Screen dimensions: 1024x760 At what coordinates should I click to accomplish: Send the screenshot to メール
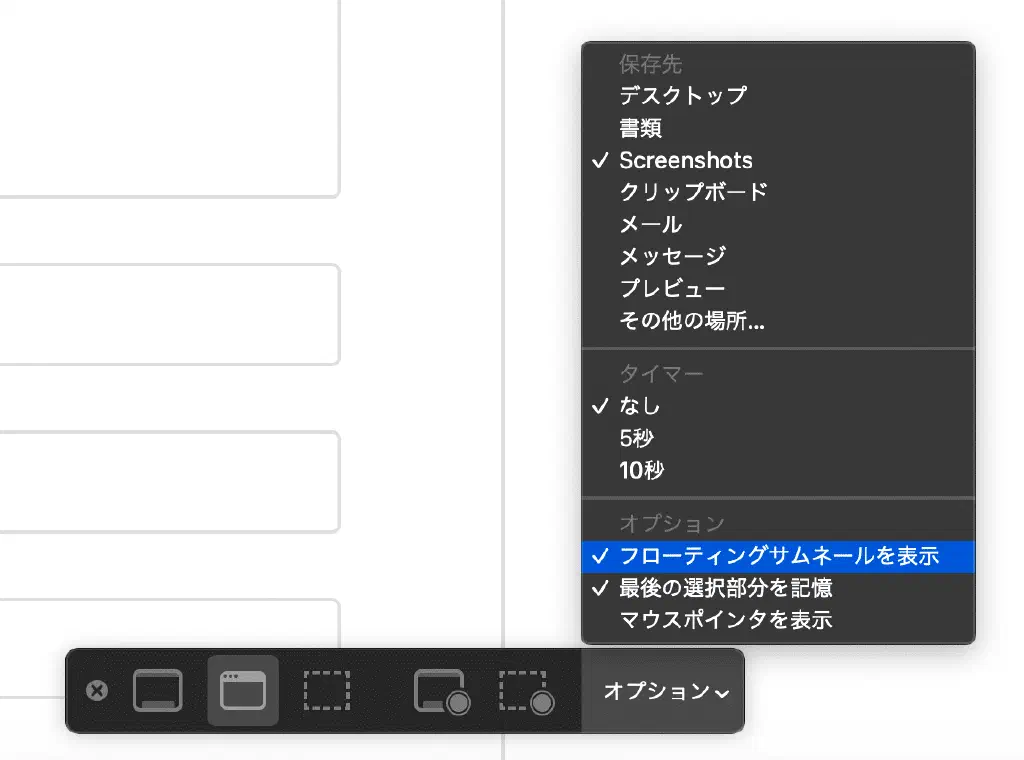(650, 224)
